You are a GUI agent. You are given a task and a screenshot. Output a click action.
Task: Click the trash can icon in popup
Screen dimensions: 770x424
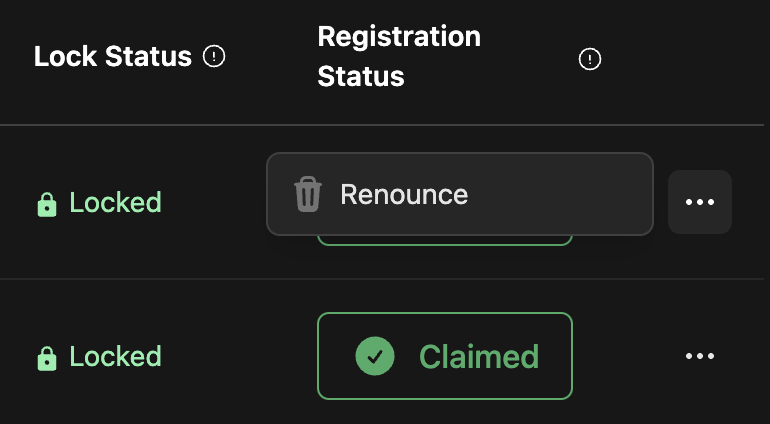click(307, 194)
